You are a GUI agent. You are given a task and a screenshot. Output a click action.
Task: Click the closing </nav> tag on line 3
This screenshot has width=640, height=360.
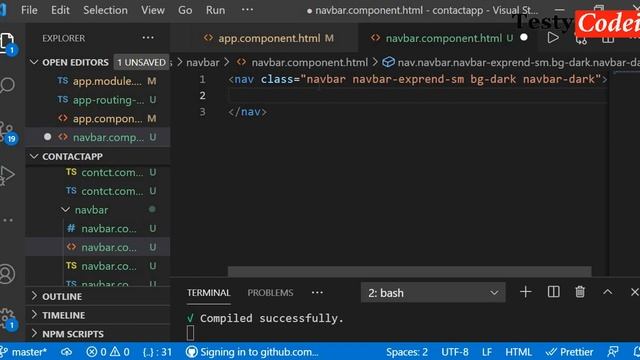[x=247, y=112]
